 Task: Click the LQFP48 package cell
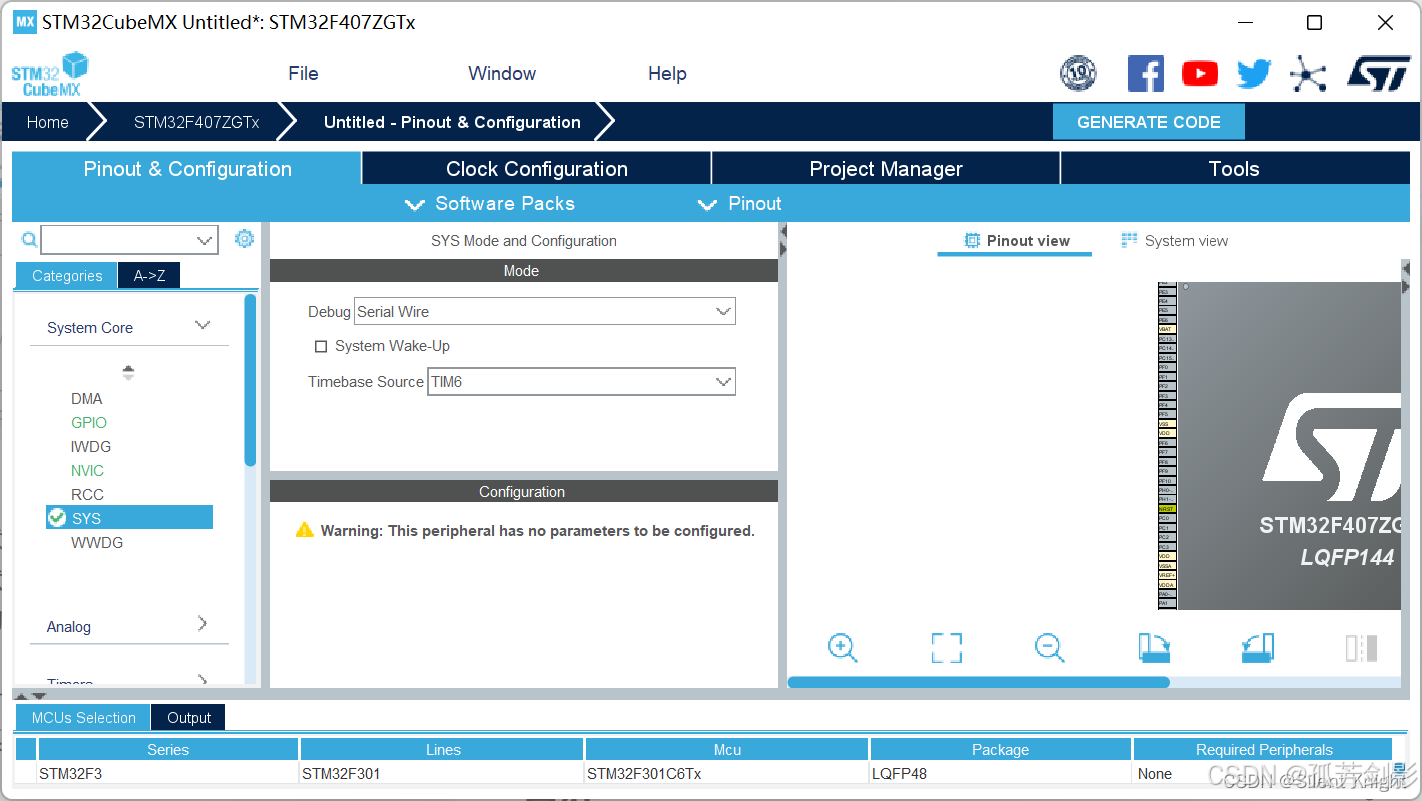pos(1000,773)
